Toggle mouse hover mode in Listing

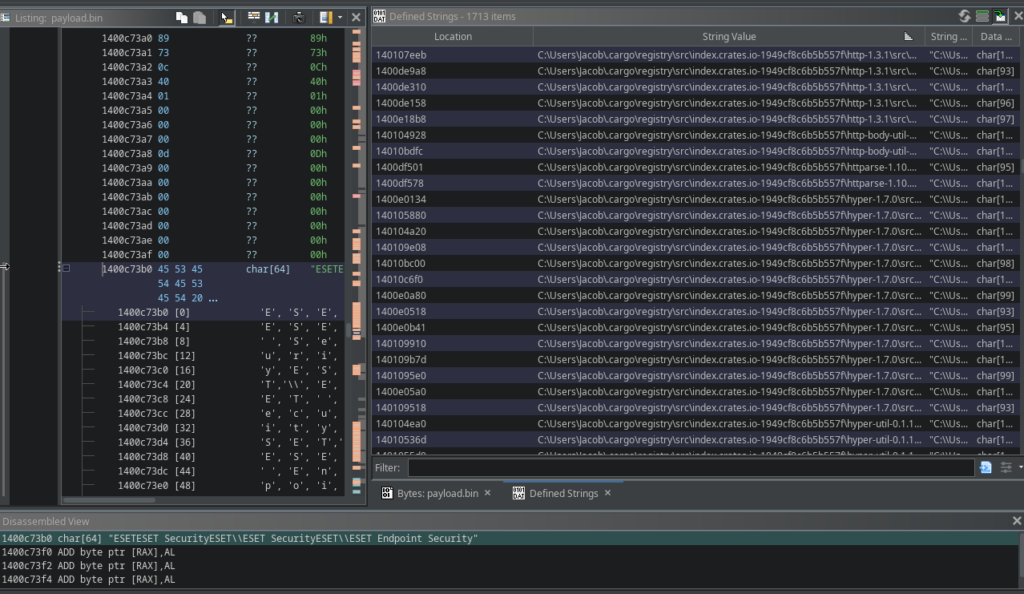[x=226, y=17]
